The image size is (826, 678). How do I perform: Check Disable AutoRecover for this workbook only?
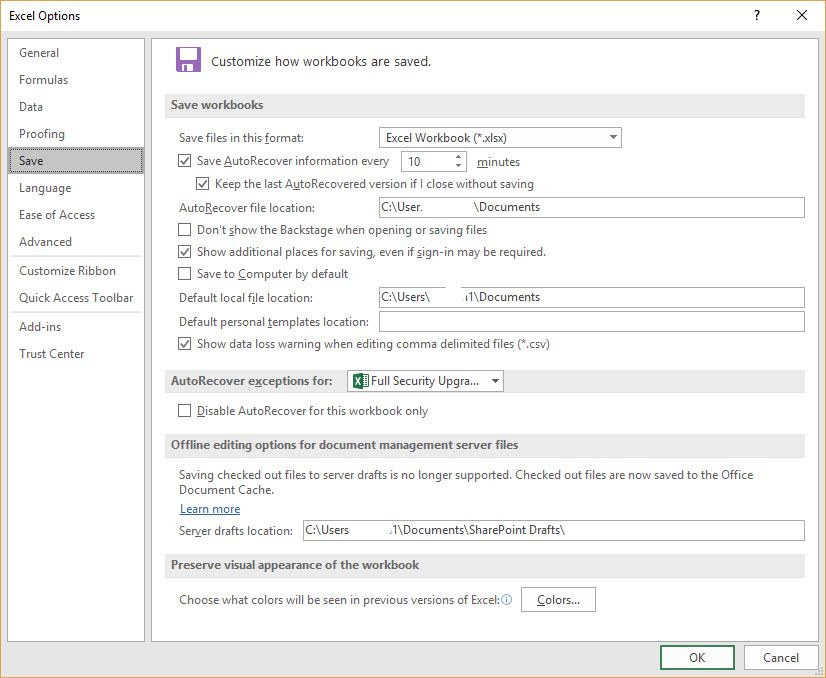184,411
